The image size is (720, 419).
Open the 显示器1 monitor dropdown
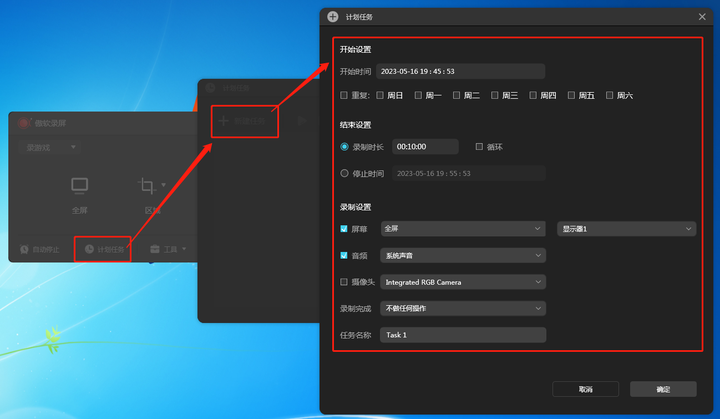click(x=626, y=229)
